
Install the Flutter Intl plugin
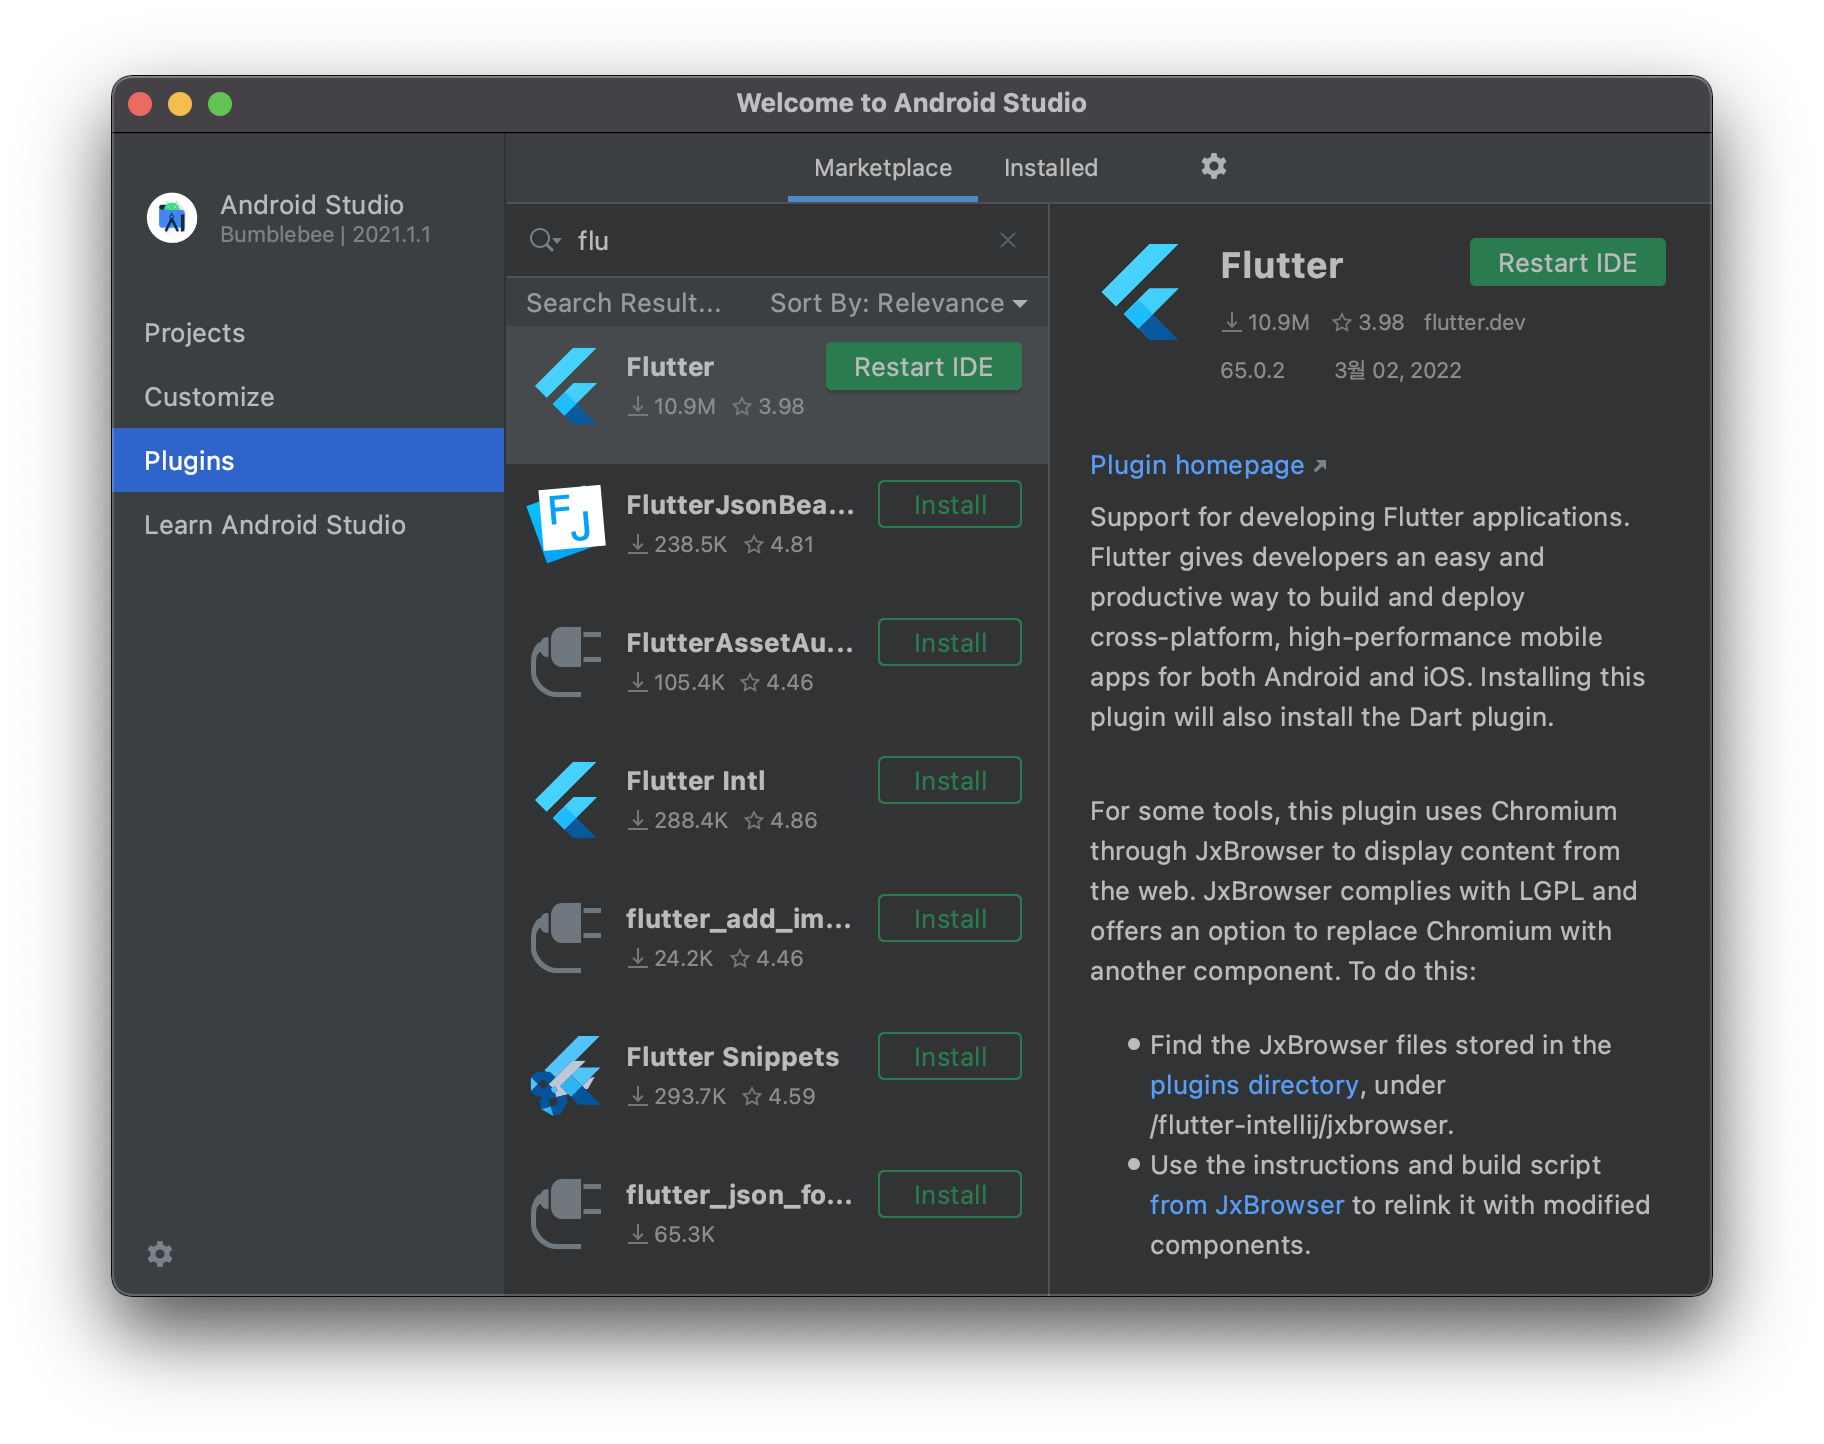pos(950,781)
